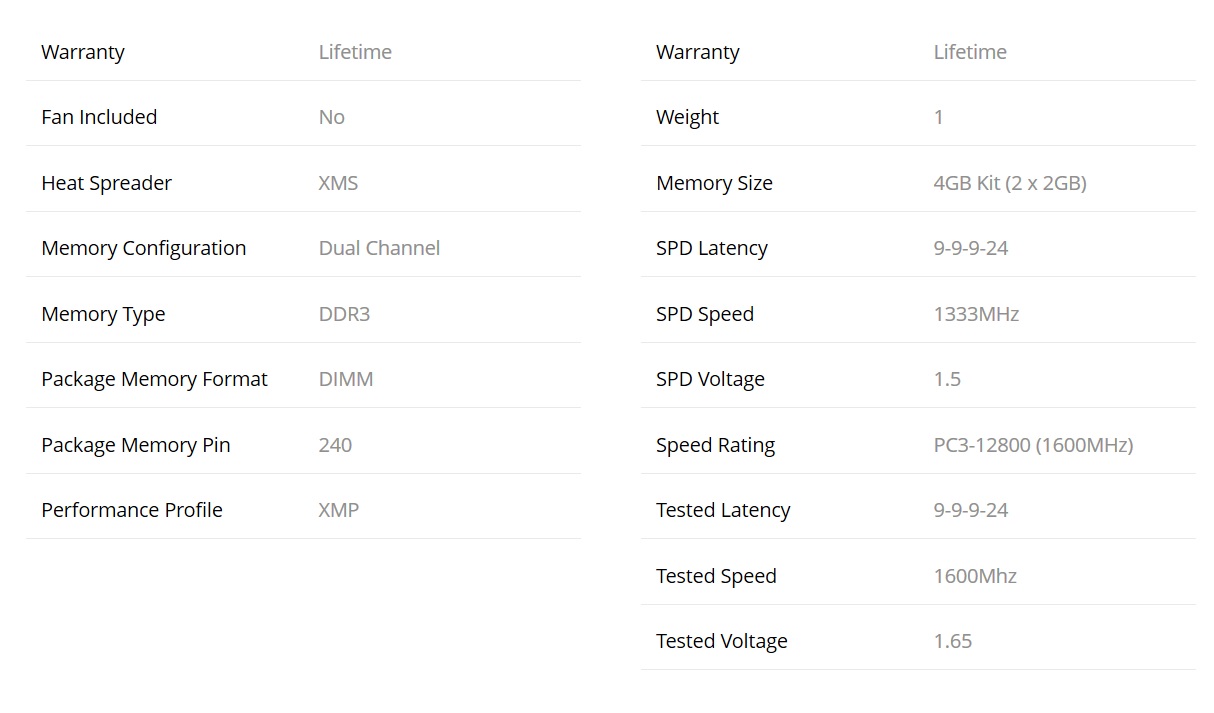This screenshot has height=713, width=1214.
Task: Select the Weight label
Action: click(687, 117)
